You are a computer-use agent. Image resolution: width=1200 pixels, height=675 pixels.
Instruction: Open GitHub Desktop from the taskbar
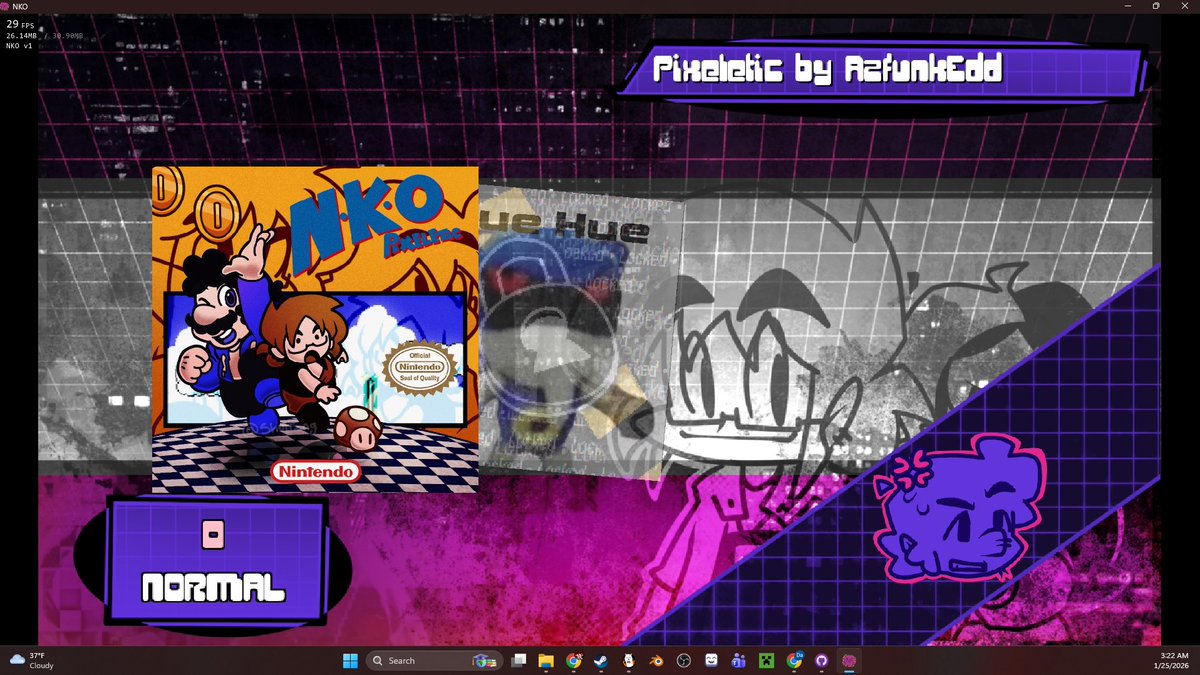click(821, 661)
